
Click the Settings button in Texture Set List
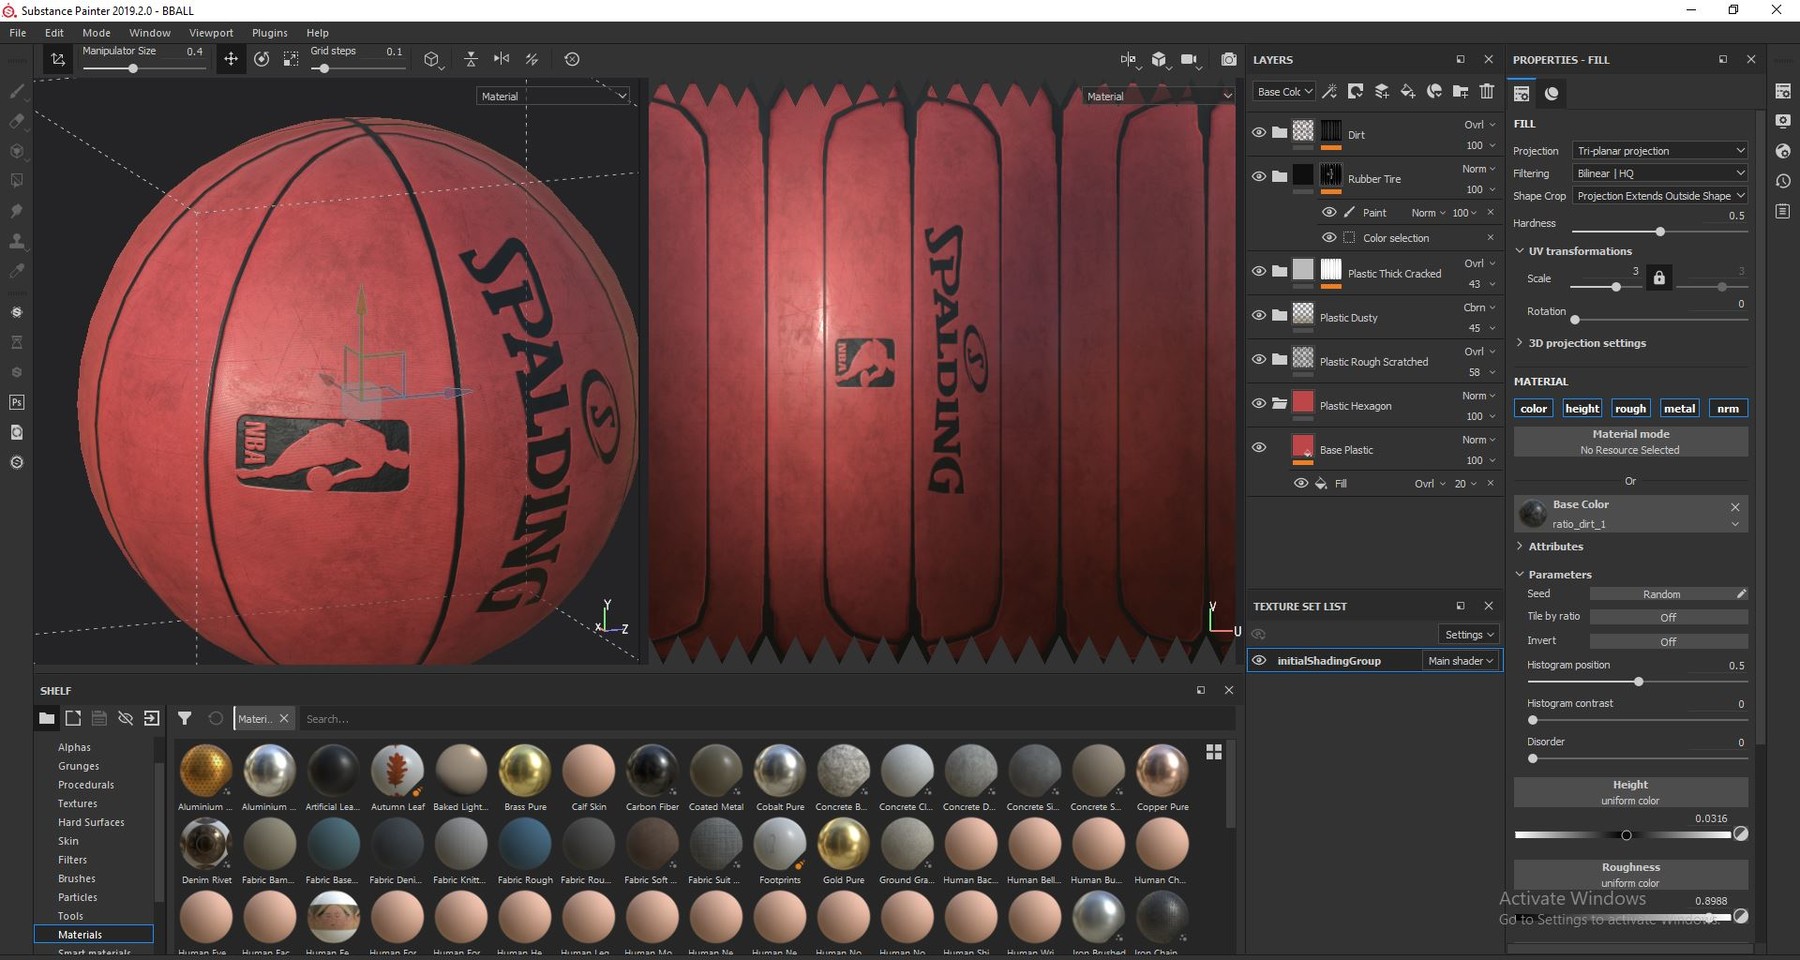(1468, 634)
